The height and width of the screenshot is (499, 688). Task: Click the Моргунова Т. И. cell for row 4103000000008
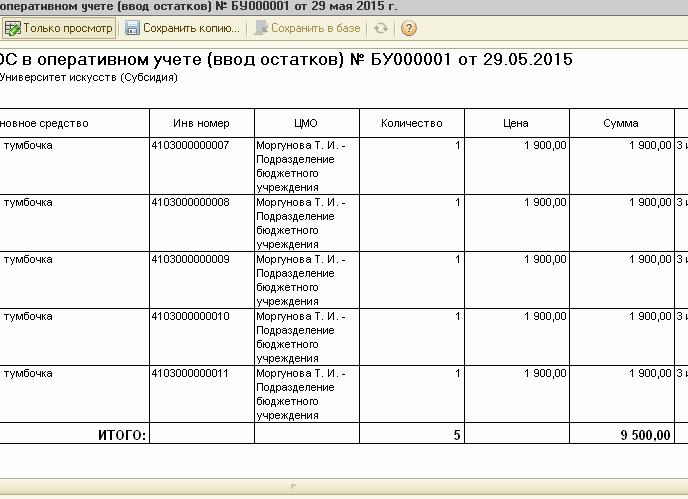(x=307, y=223)
